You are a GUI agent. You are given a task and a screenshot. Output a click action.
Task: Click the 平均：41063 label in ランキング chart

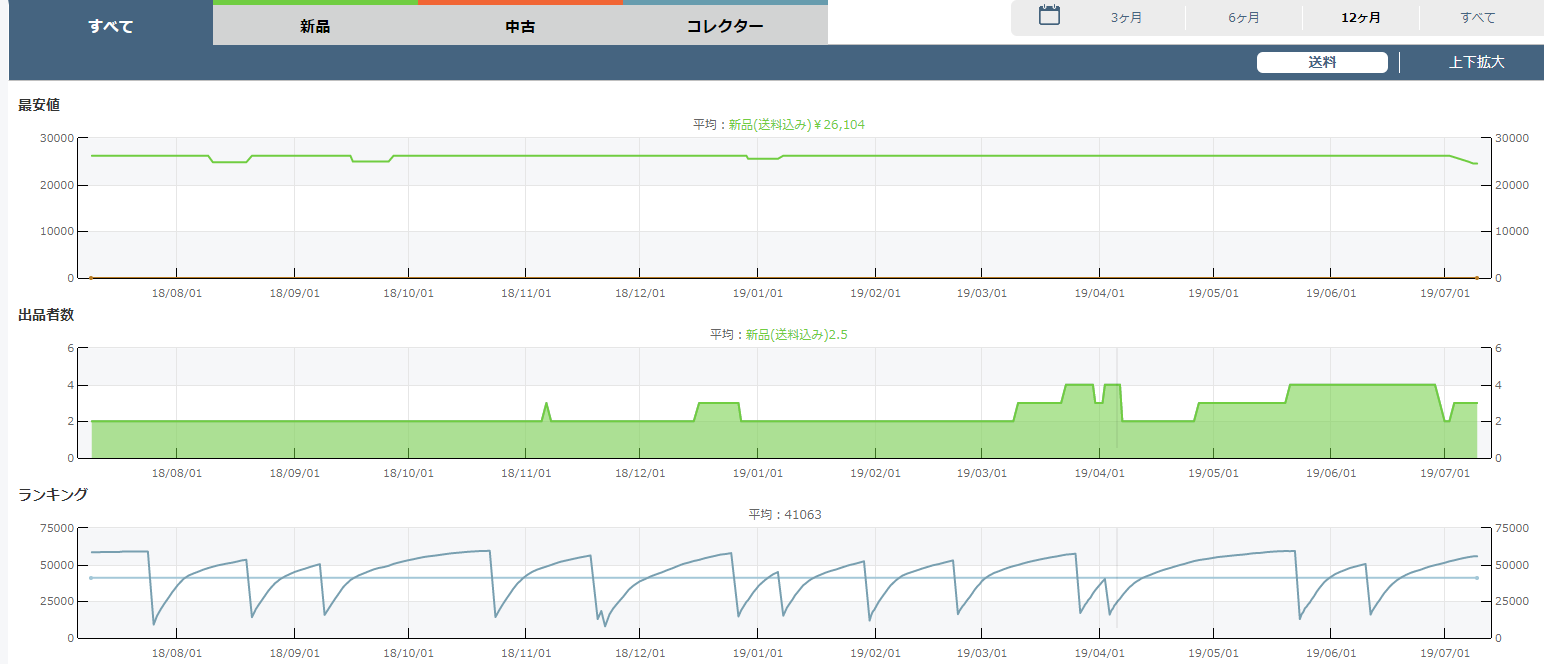coord(785,515)
